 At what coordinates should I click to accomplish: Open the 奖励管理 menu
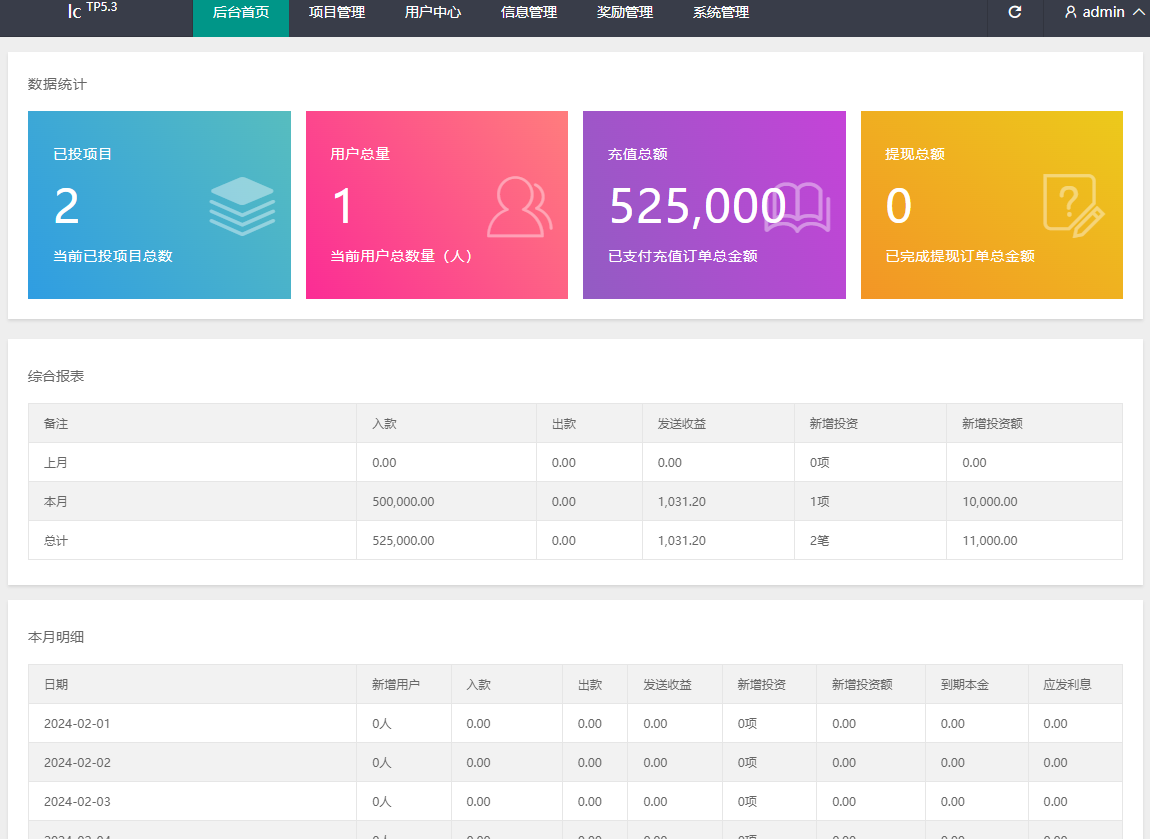(625, 12)
